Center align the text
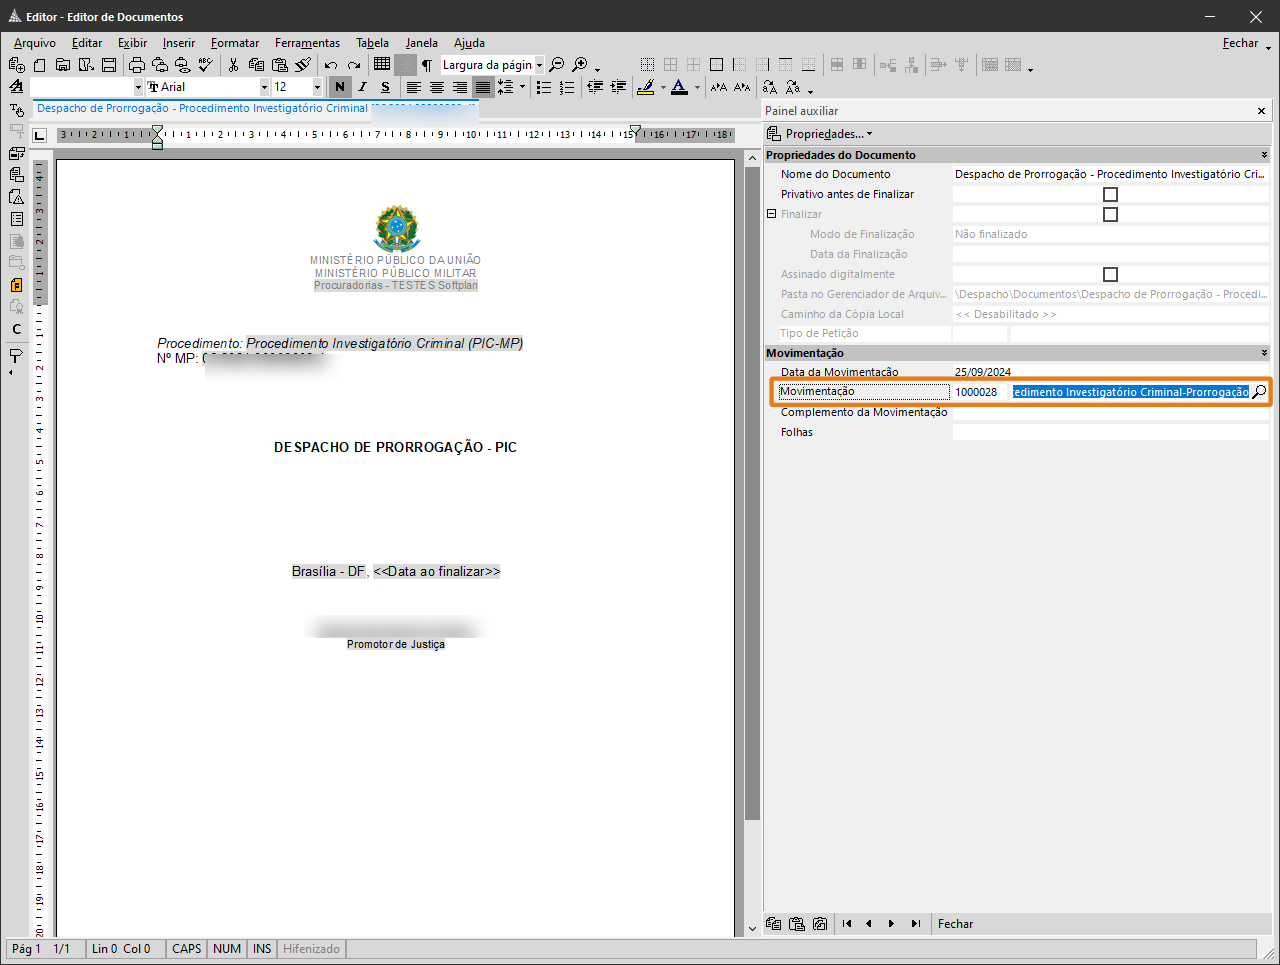 tap(436, 88)
